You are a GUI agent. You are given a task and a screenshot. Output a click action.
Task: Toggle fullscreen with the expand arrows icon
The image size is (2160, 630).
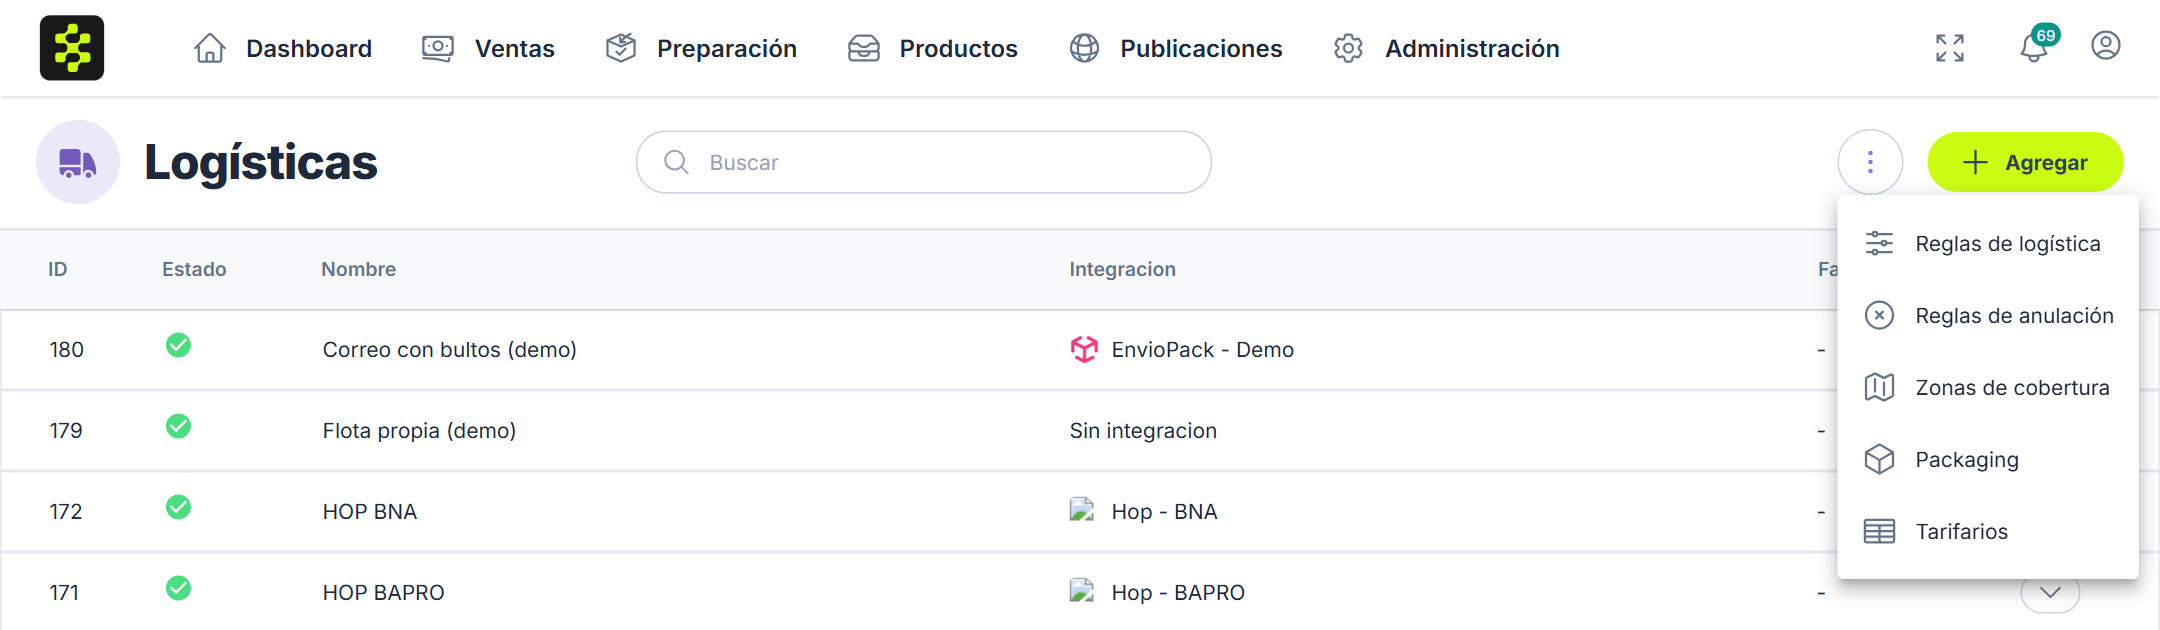coord(1950,48)
